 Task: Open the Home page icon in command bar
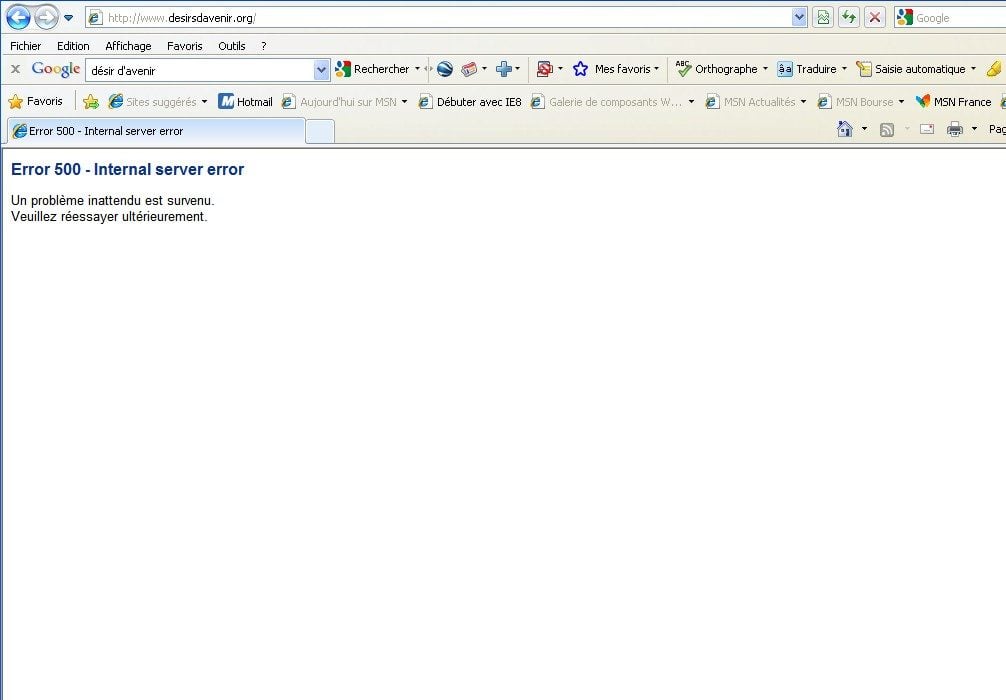click(x=845, y=129)
